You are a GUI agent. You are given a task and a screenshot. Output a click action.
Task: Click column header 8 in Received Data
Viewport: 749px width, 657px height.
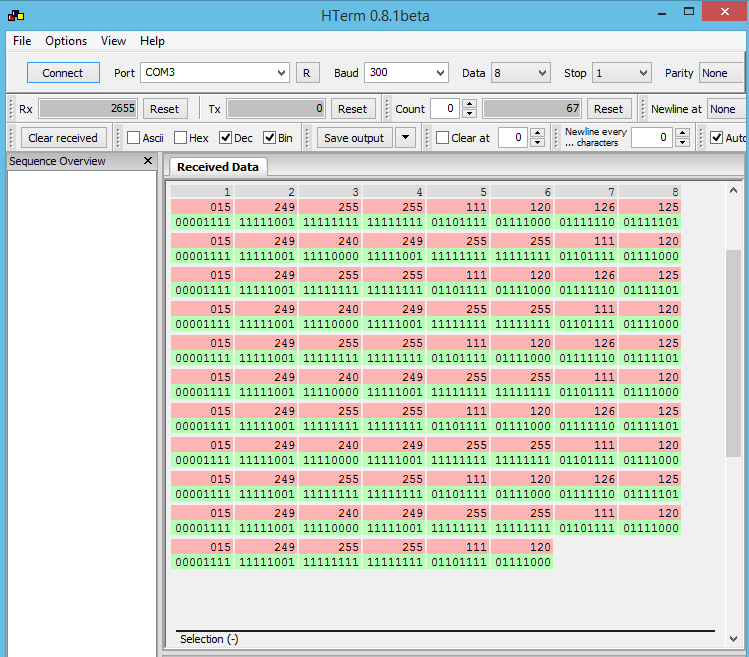[650, 192]
